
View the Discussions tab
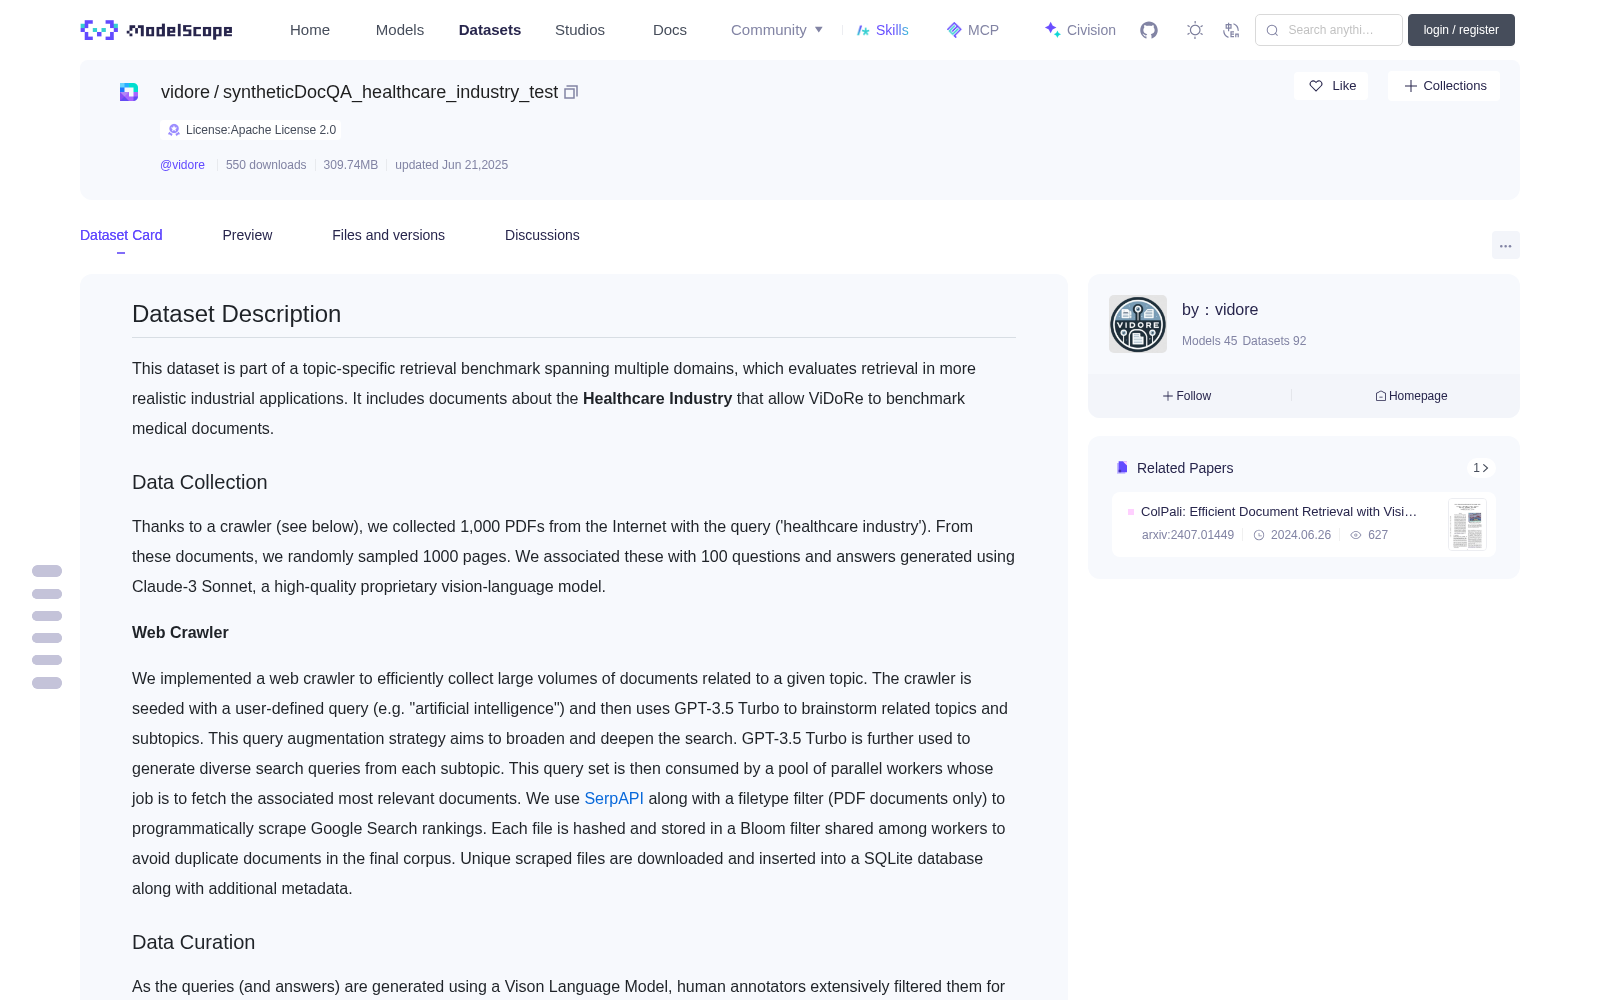point(542,235)
